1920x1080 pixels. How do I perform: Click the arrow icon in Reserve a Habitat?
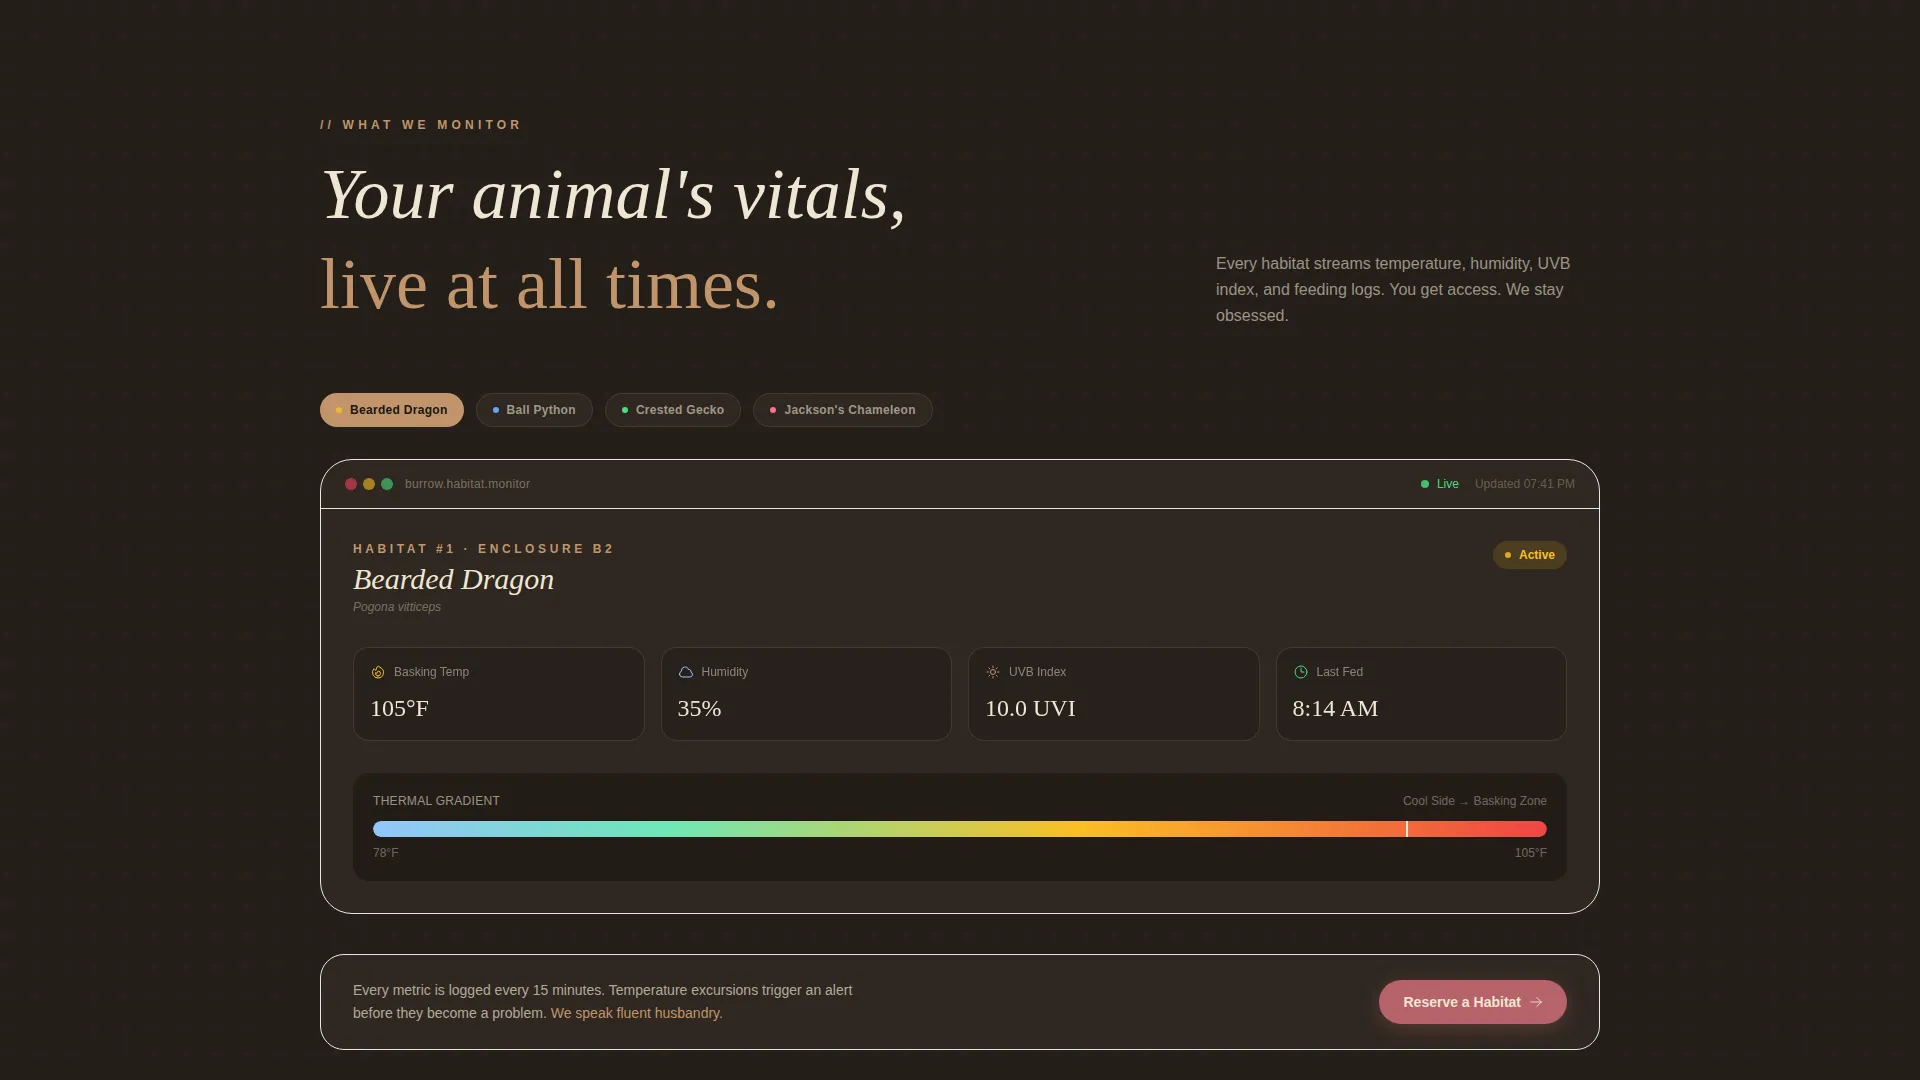pyautogui.click(x=1536, y=1002)
